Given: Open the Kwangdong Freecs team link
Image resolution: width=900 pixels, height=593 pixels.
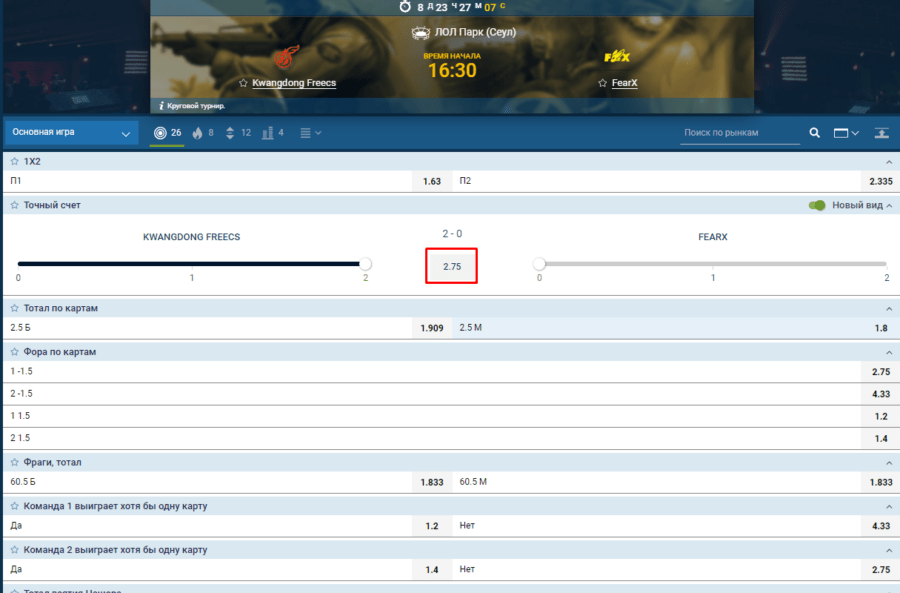Looking at the screenshot, I should click(293, 83).
